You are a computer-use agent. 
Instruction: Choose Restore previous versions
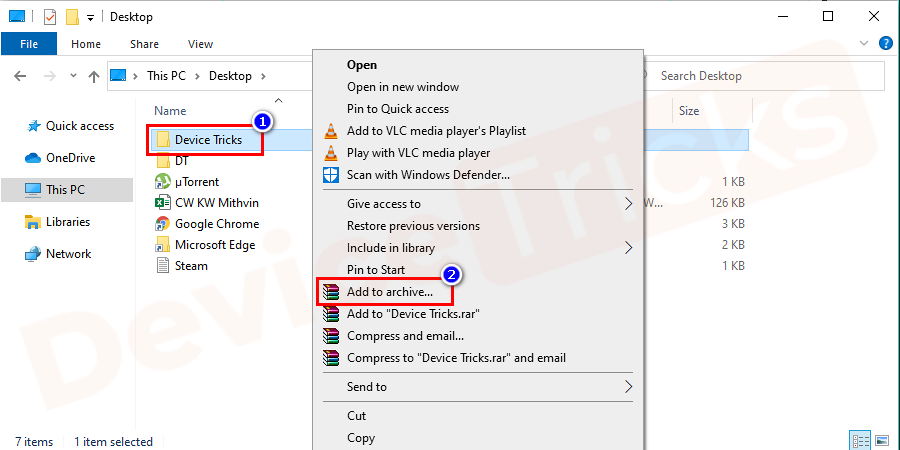click(x=413, y=226)
